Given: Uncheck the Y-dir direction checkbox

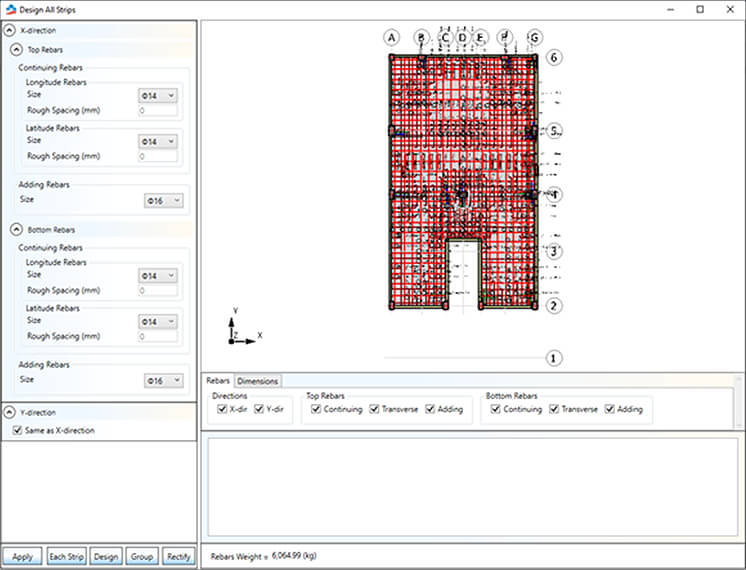Looking at the screenshot, I should click(260, 409).
